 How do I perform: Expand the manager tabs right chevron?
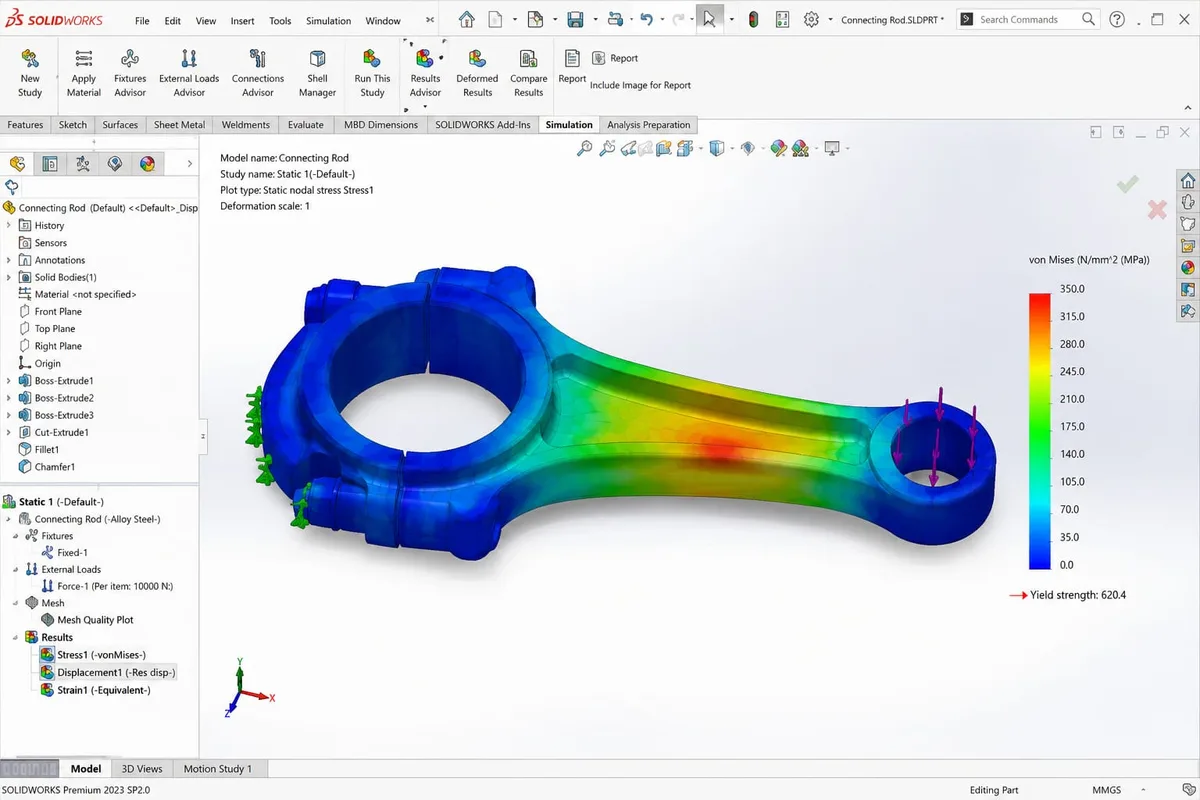[192, 164]
